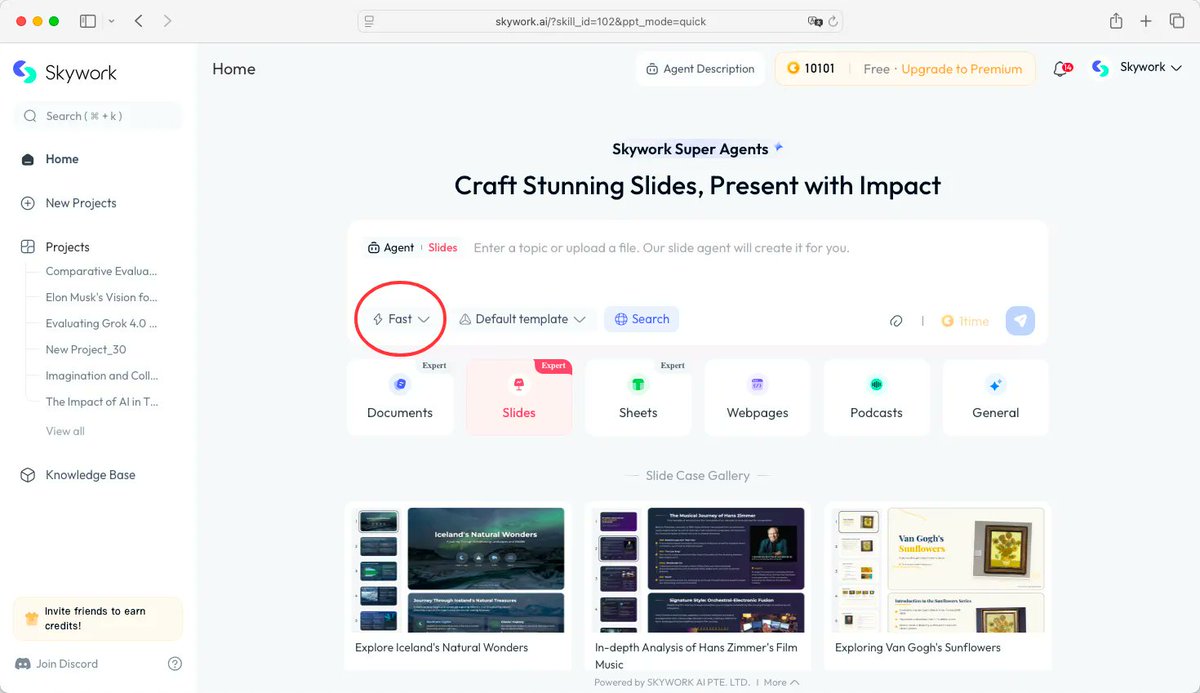The width and height of the screenshot is (1200, 693).
Task: Click the sidebar search field
Action: pyautogui.click(x=98, y=116)
